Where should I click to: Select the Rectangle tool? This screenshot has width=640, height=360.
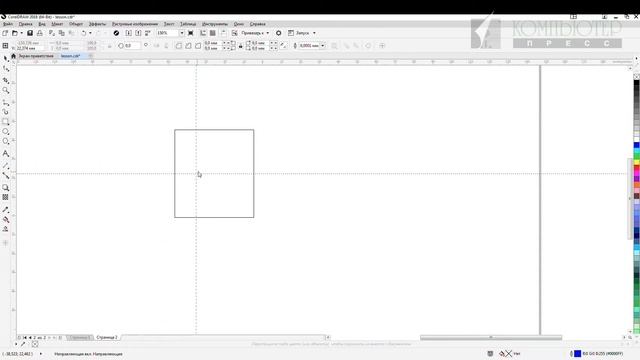[6, 122]
